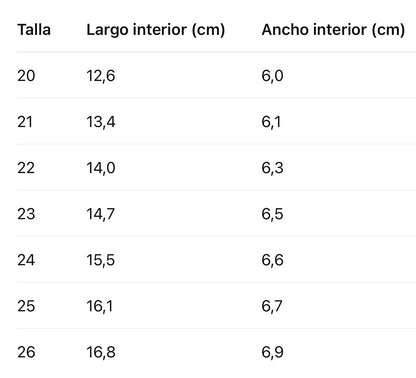Click the 14,0 length value
Image resolution: width=416 pixels, height=378 pixels.
(101, 168)
